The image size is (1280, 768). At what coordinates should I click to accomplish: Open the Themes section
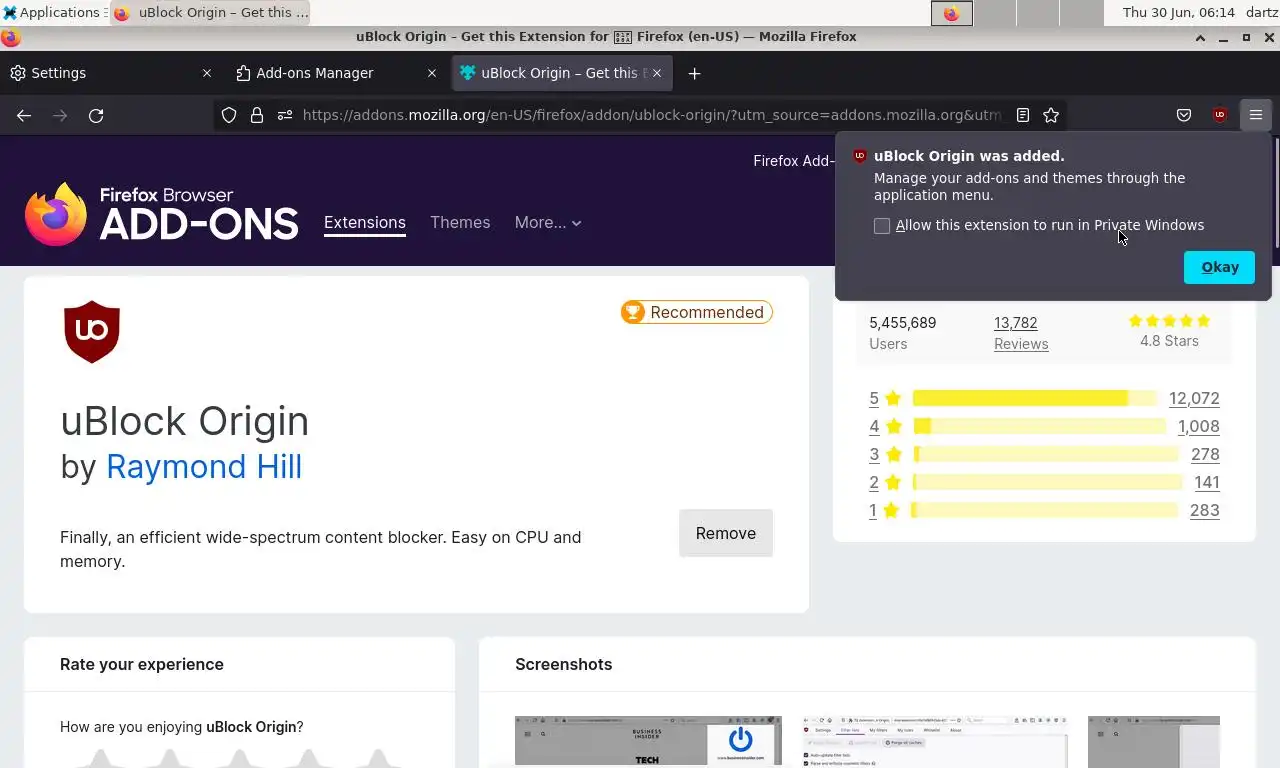click(460, 223)
